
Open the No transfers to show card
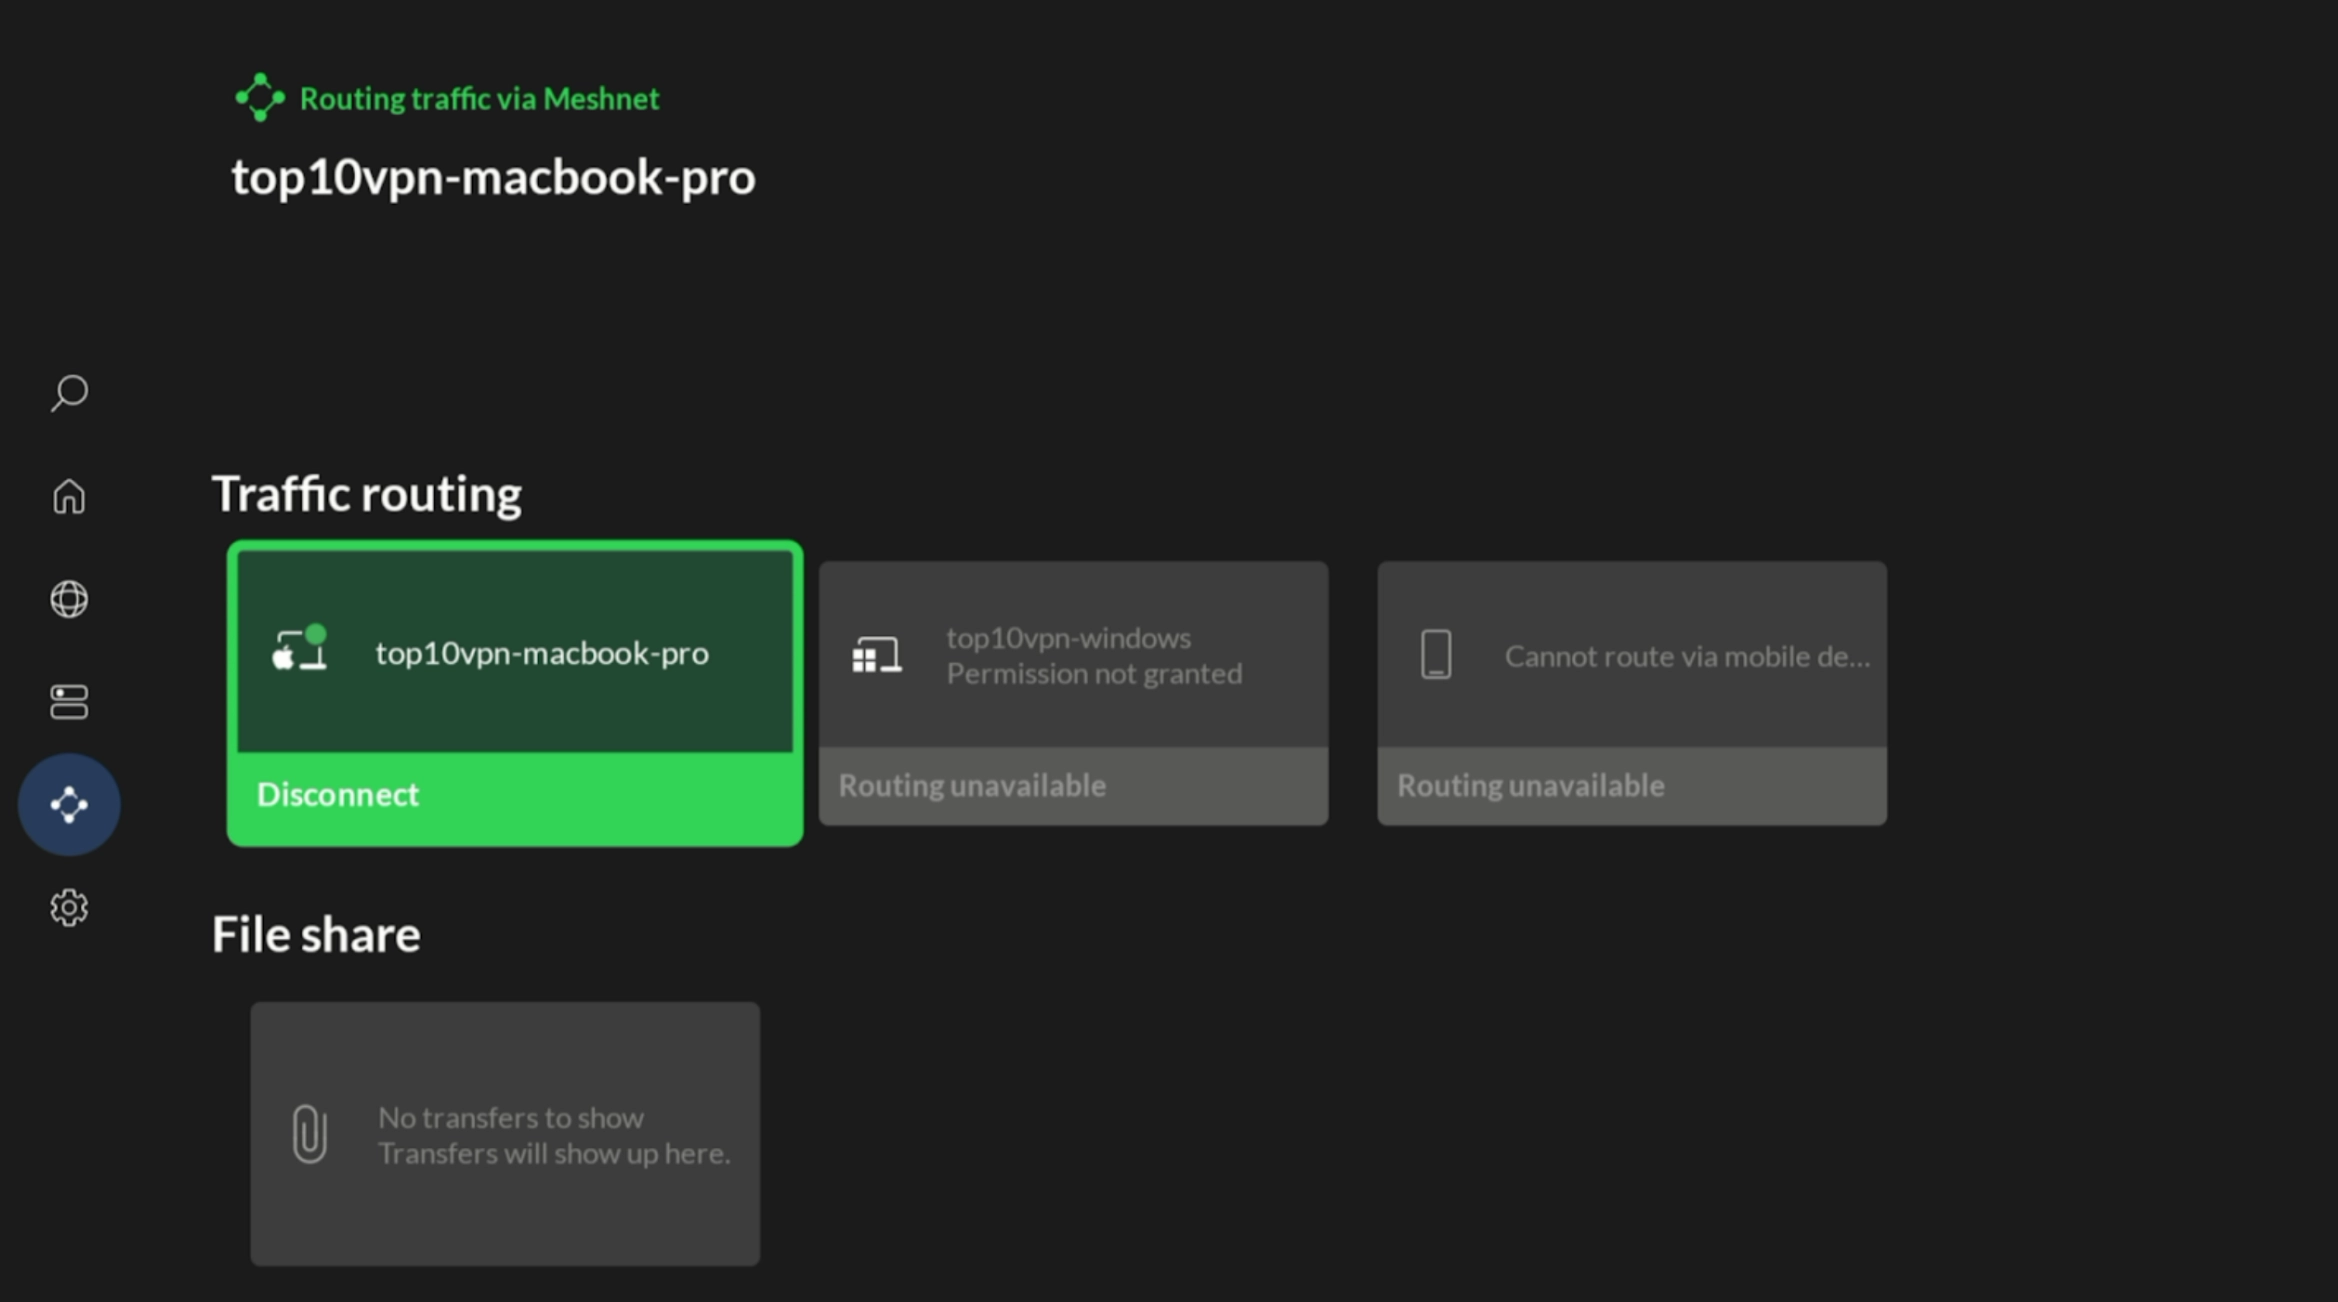click(x=505, y=1134)
